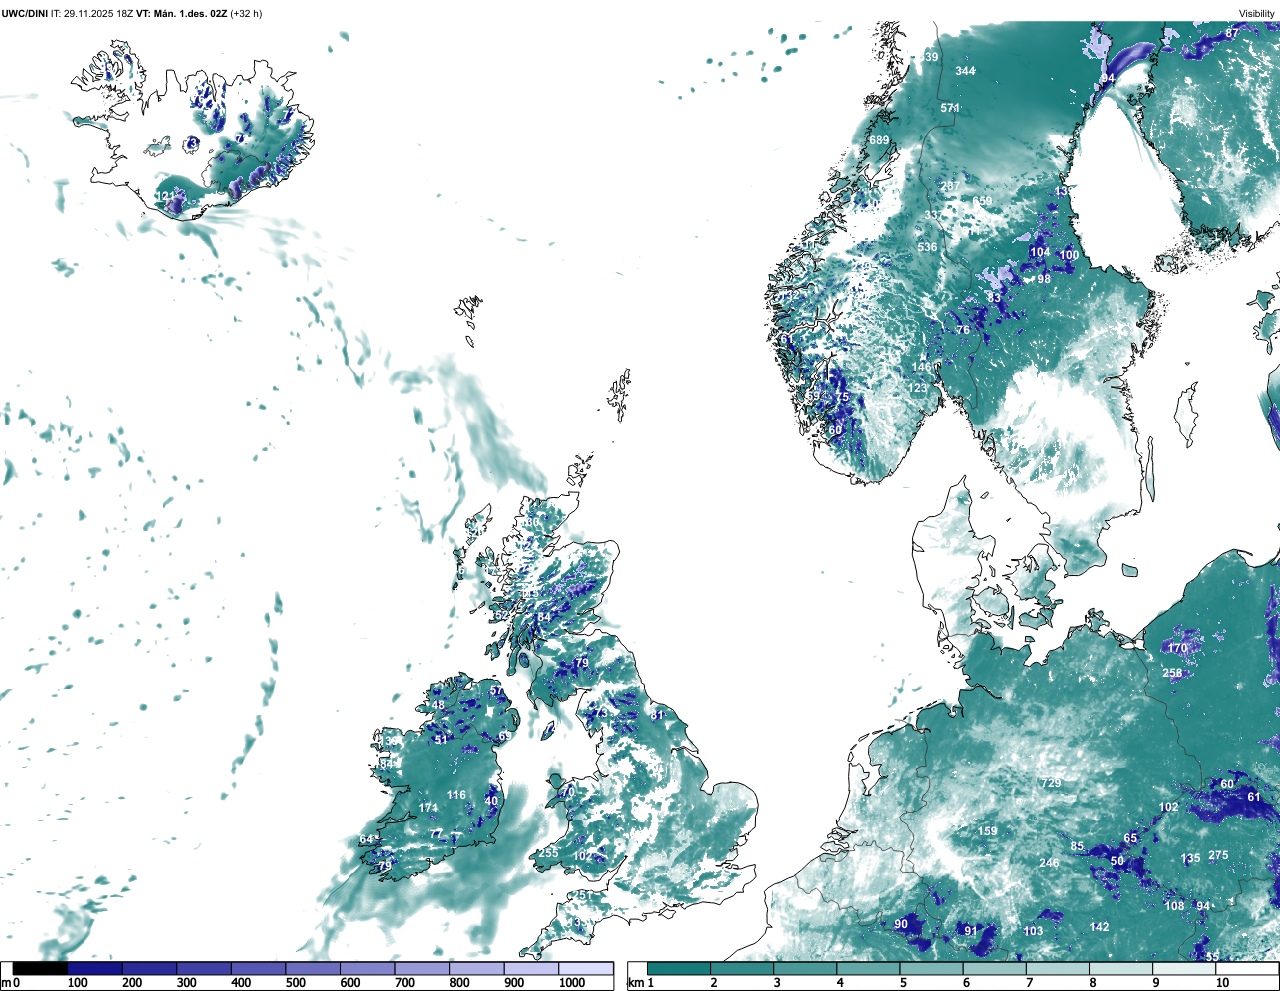Viewport: 1280px width, 991px height.
Task: Click the '40' visibility value on Ireland's east coast
Action: click(491, 801)
